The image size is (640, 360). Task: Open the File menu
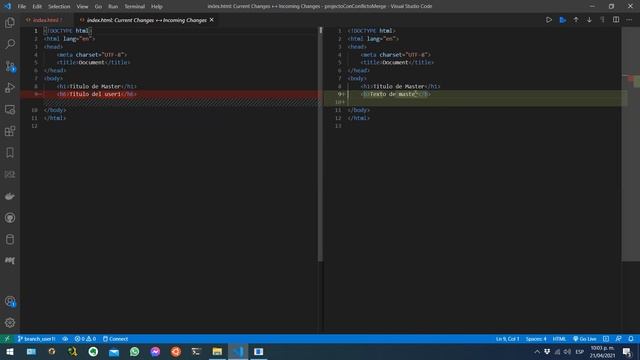pos(22,7)
